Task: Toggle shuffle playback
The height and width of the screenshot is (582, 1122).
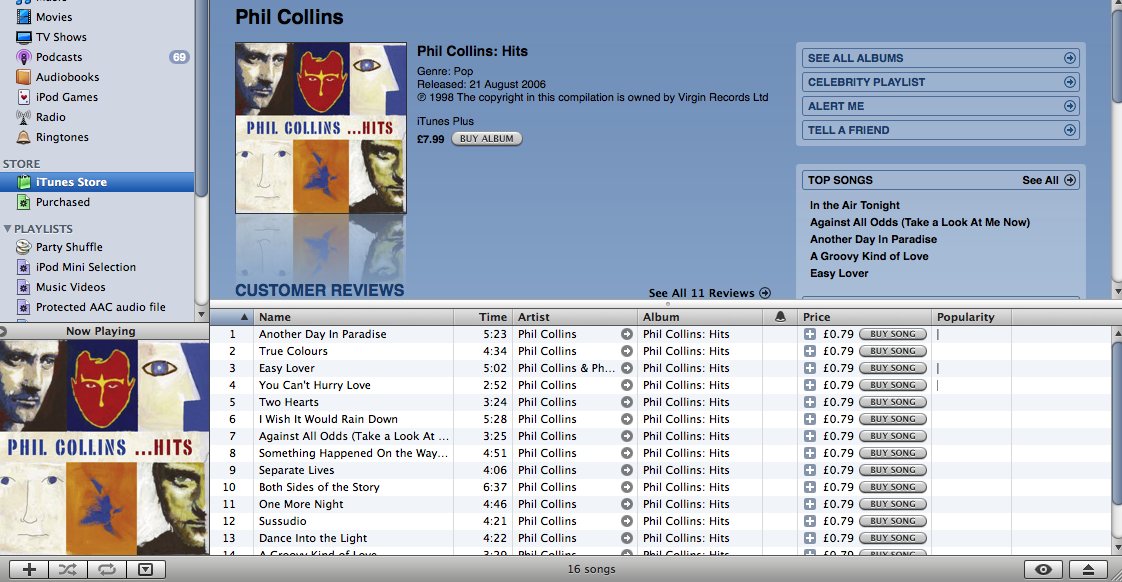Action: [68, 570]
